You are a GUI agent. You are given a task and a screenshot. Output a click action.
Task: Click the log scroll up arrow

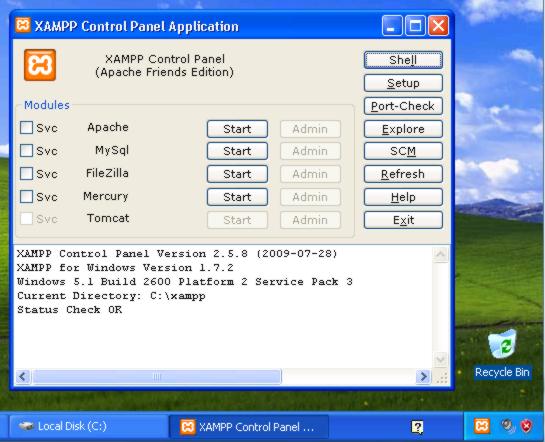tap(441, 254)
